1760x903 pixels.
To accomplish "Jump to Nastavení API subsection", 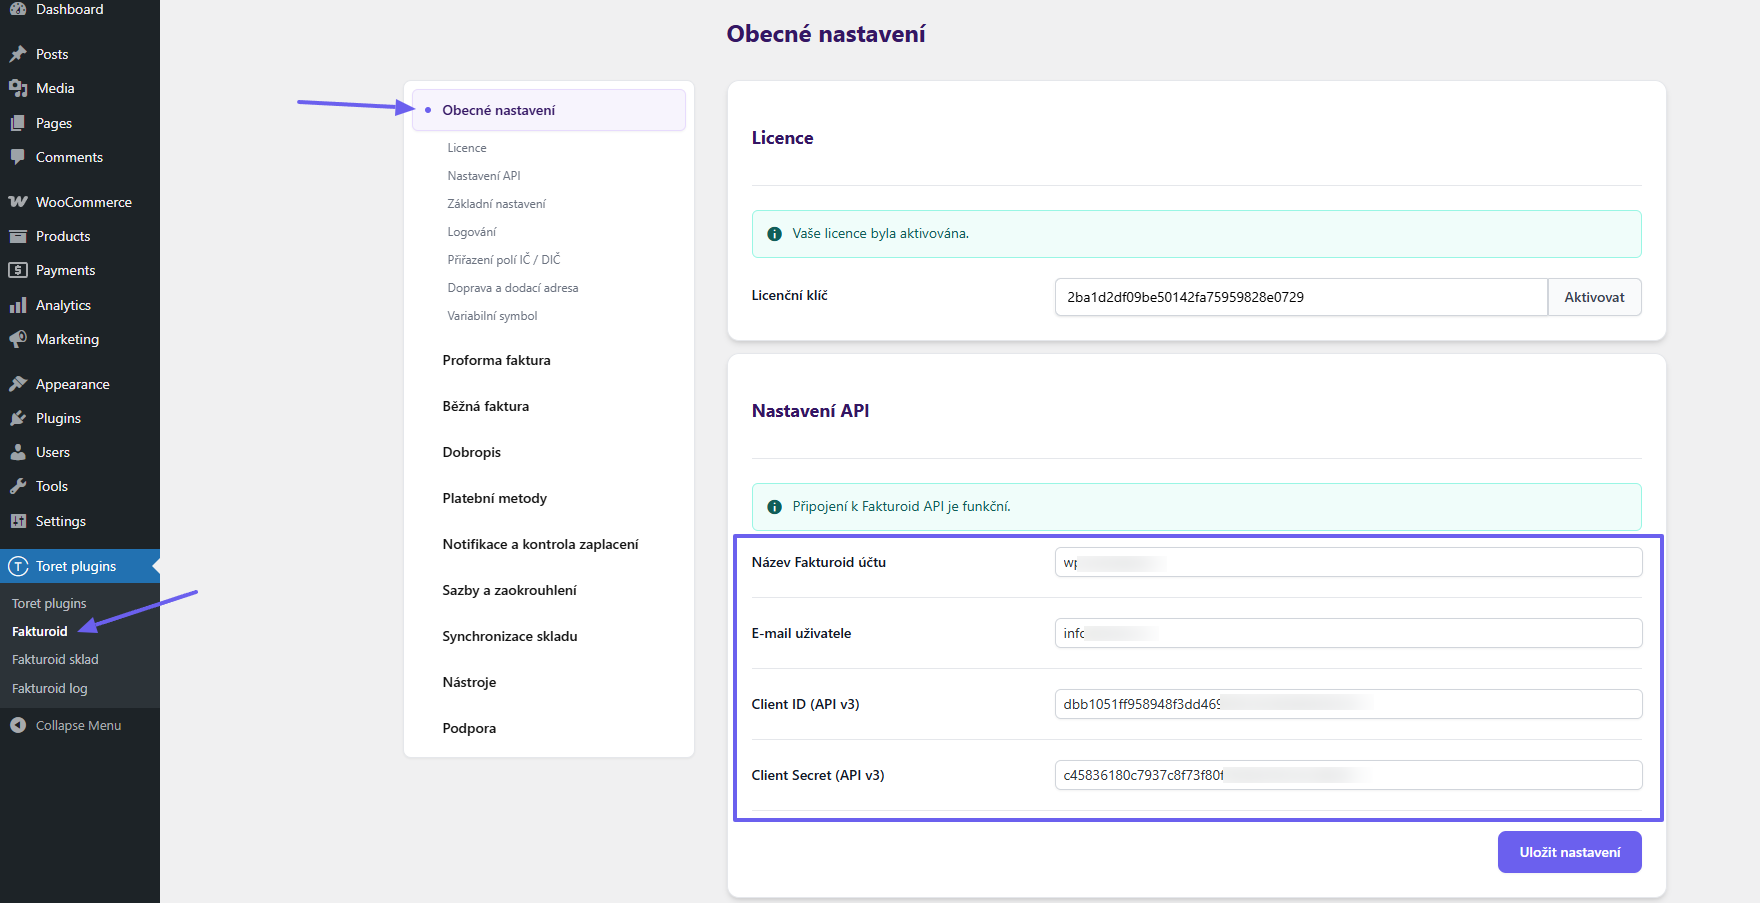I will click(484, 176).
